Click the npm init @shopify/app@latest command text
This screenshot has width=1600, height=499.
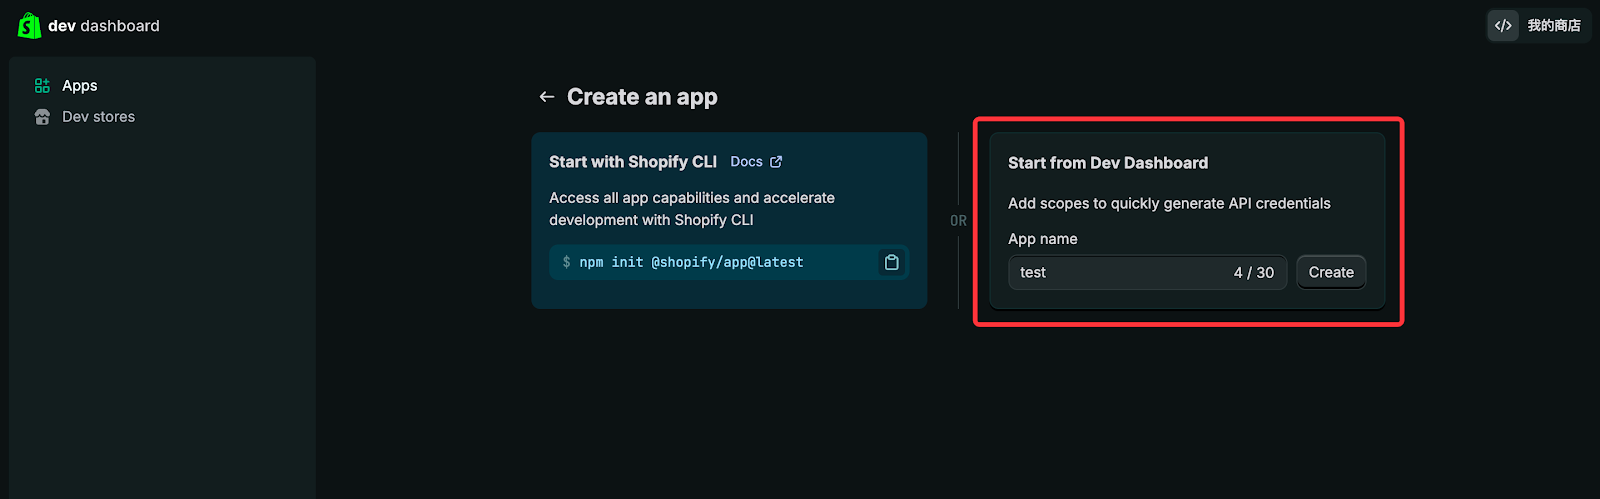coord(691,262)
